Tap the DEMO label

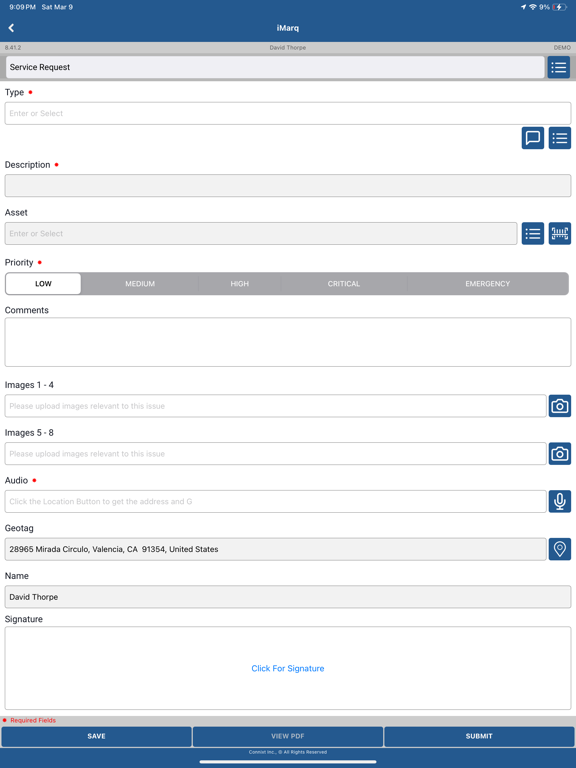point(562,48)
